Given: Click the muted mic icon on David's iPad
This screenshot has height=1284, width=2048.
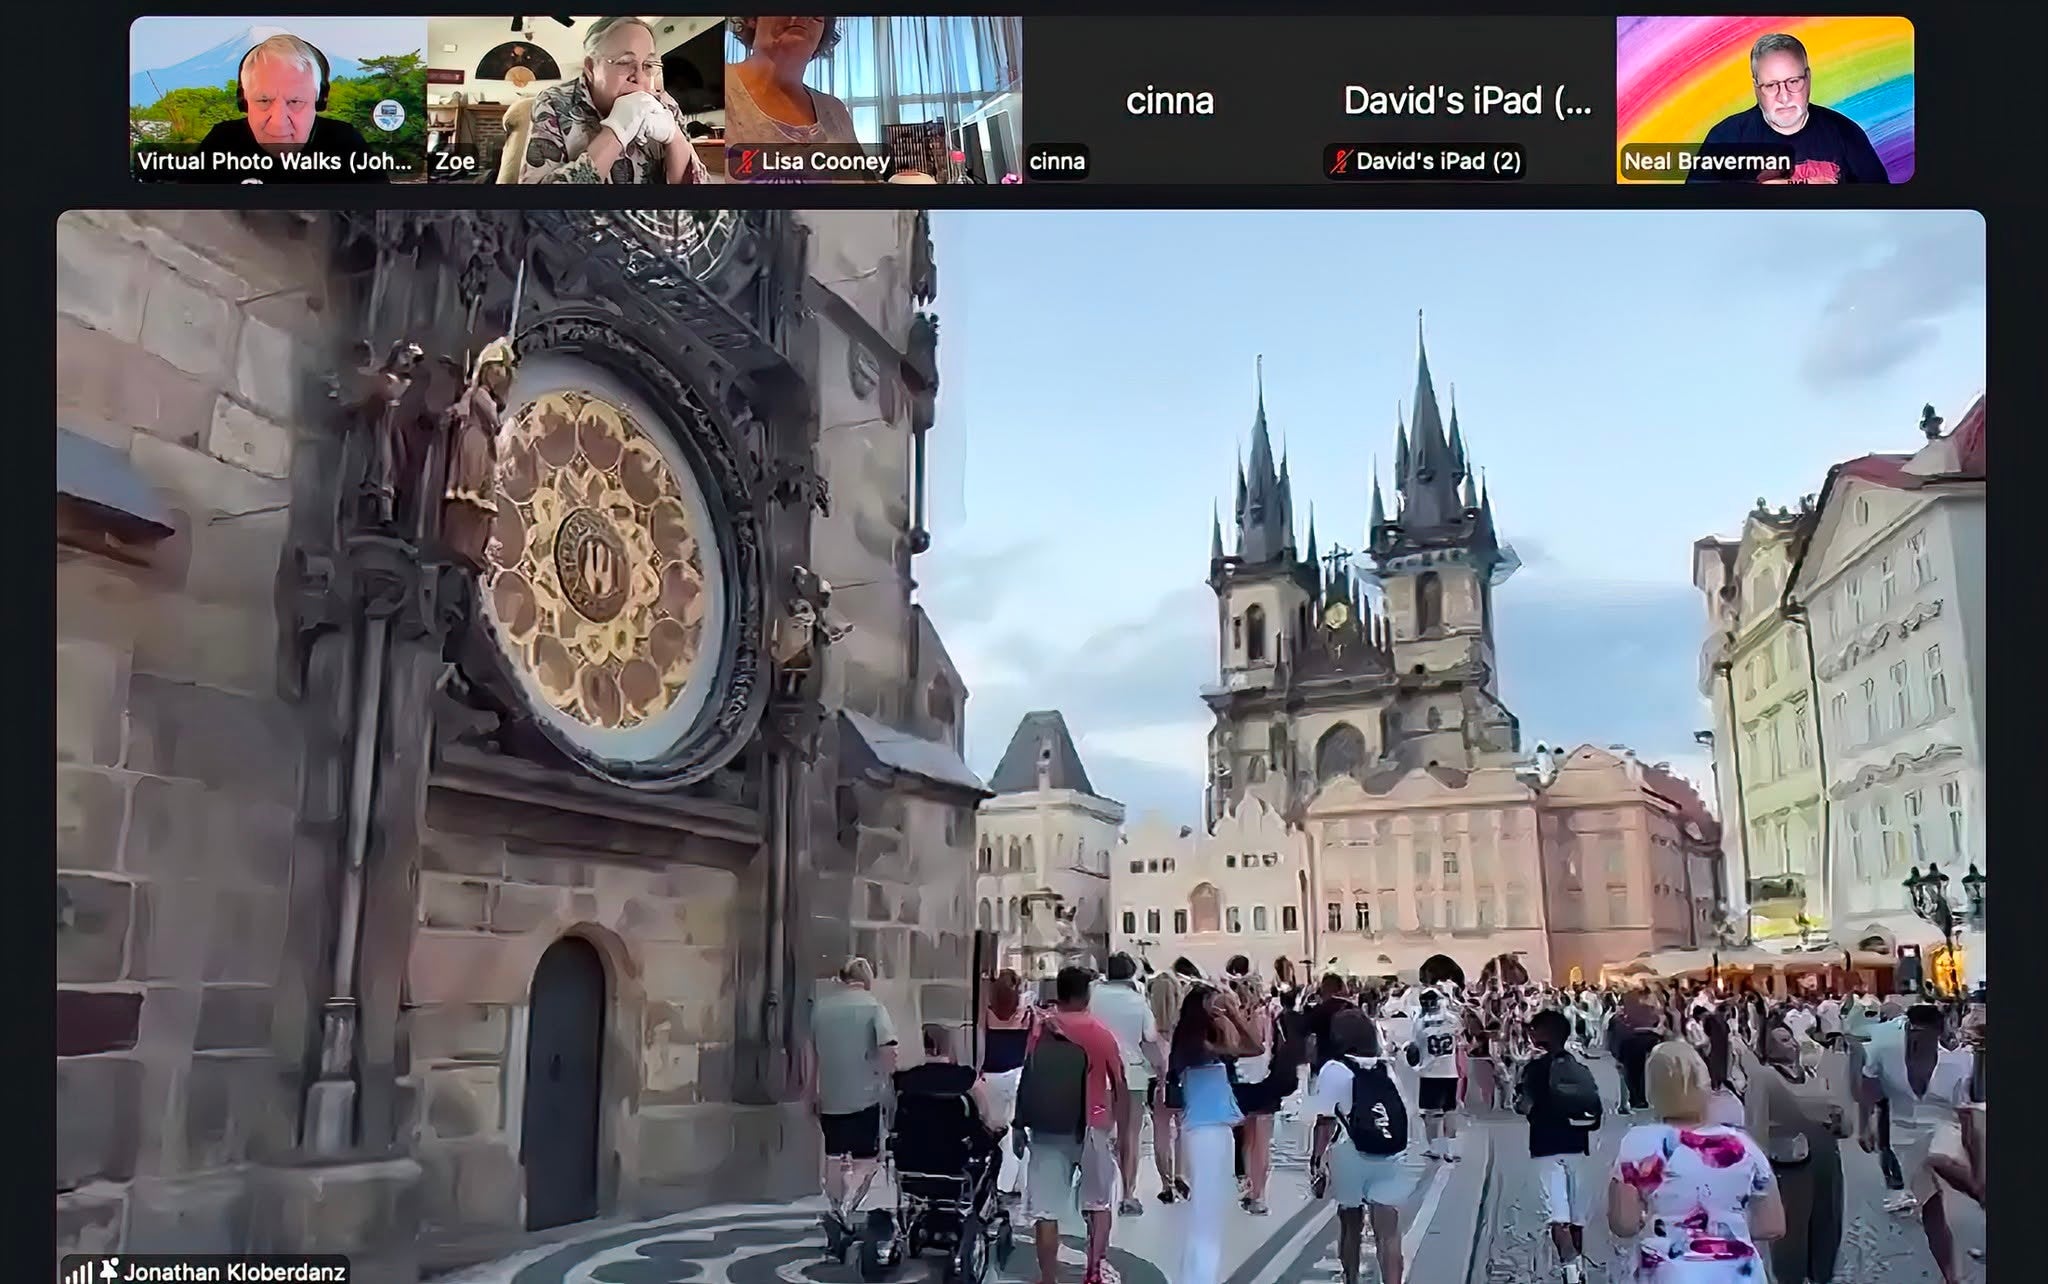Looking at the screenshot, I should [1340, 161].
